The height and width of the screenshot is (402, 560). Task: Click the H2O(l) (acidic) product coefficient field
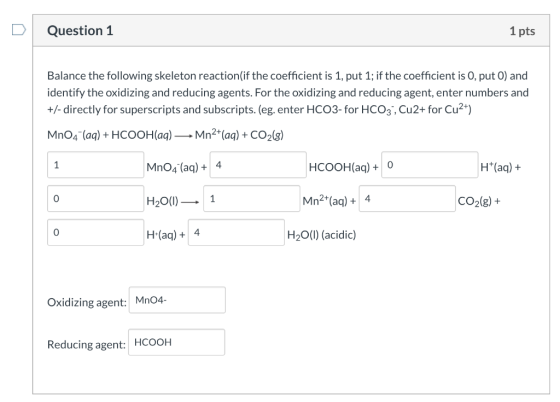236,232
